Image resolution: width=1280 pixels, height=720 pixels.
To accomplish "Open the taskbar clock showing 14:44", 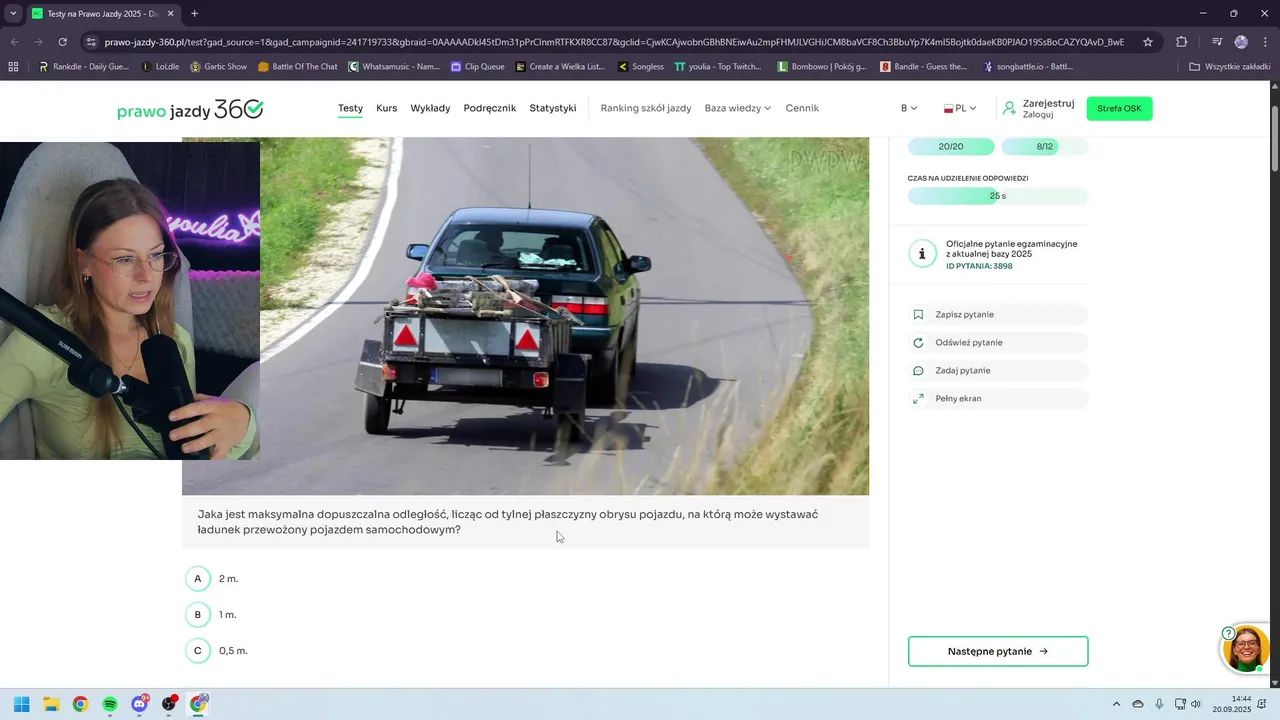I will click(1232, 704).
